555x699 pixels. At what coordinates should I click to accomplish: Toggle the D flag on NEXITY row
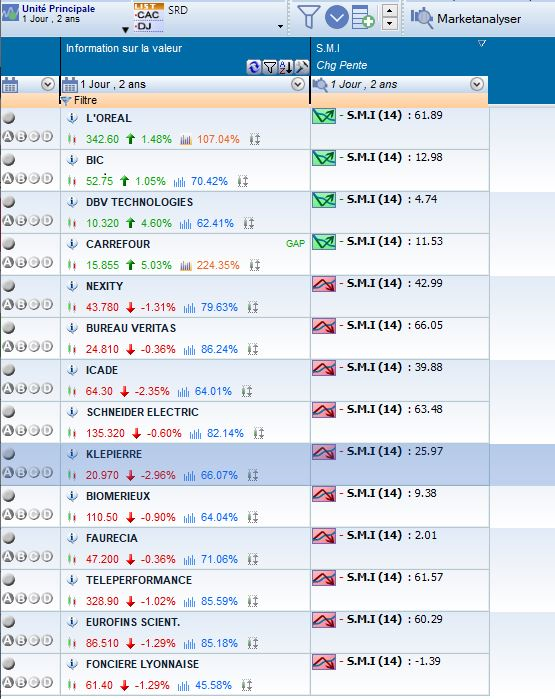coord(47,304)
